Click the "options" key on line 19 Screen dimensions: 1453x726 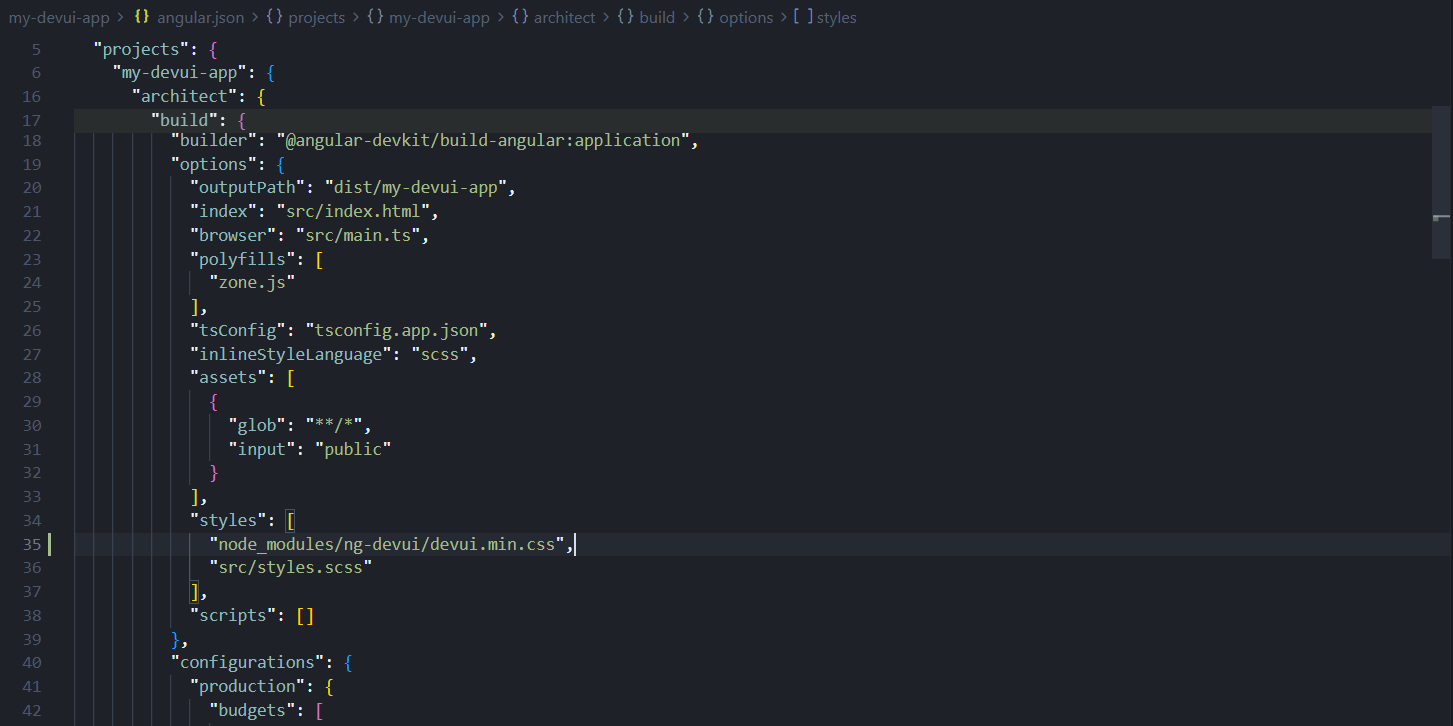[214, 164]
